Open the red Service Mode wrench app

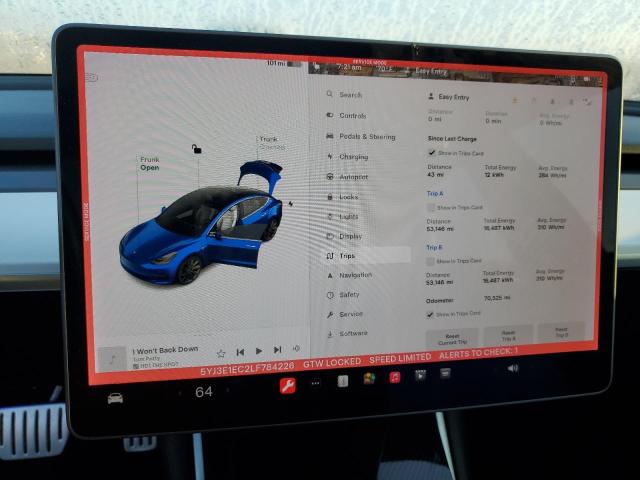click(x=288, y=385)
